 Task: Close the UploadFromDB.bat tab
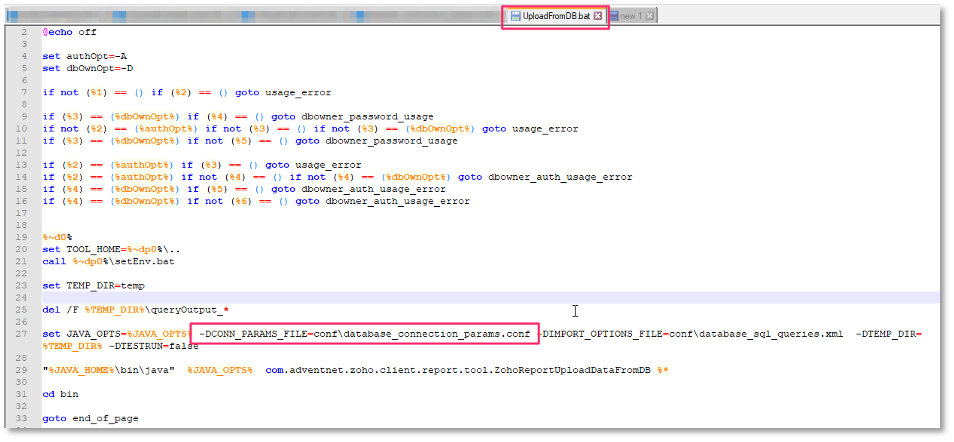click(x=598, y=16)
